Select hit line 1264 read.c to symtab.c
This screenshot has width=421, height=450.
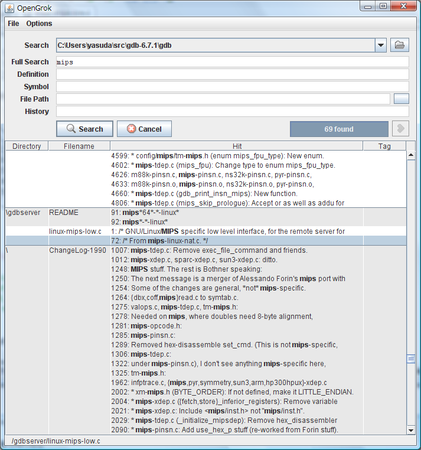tap(175, 297)
